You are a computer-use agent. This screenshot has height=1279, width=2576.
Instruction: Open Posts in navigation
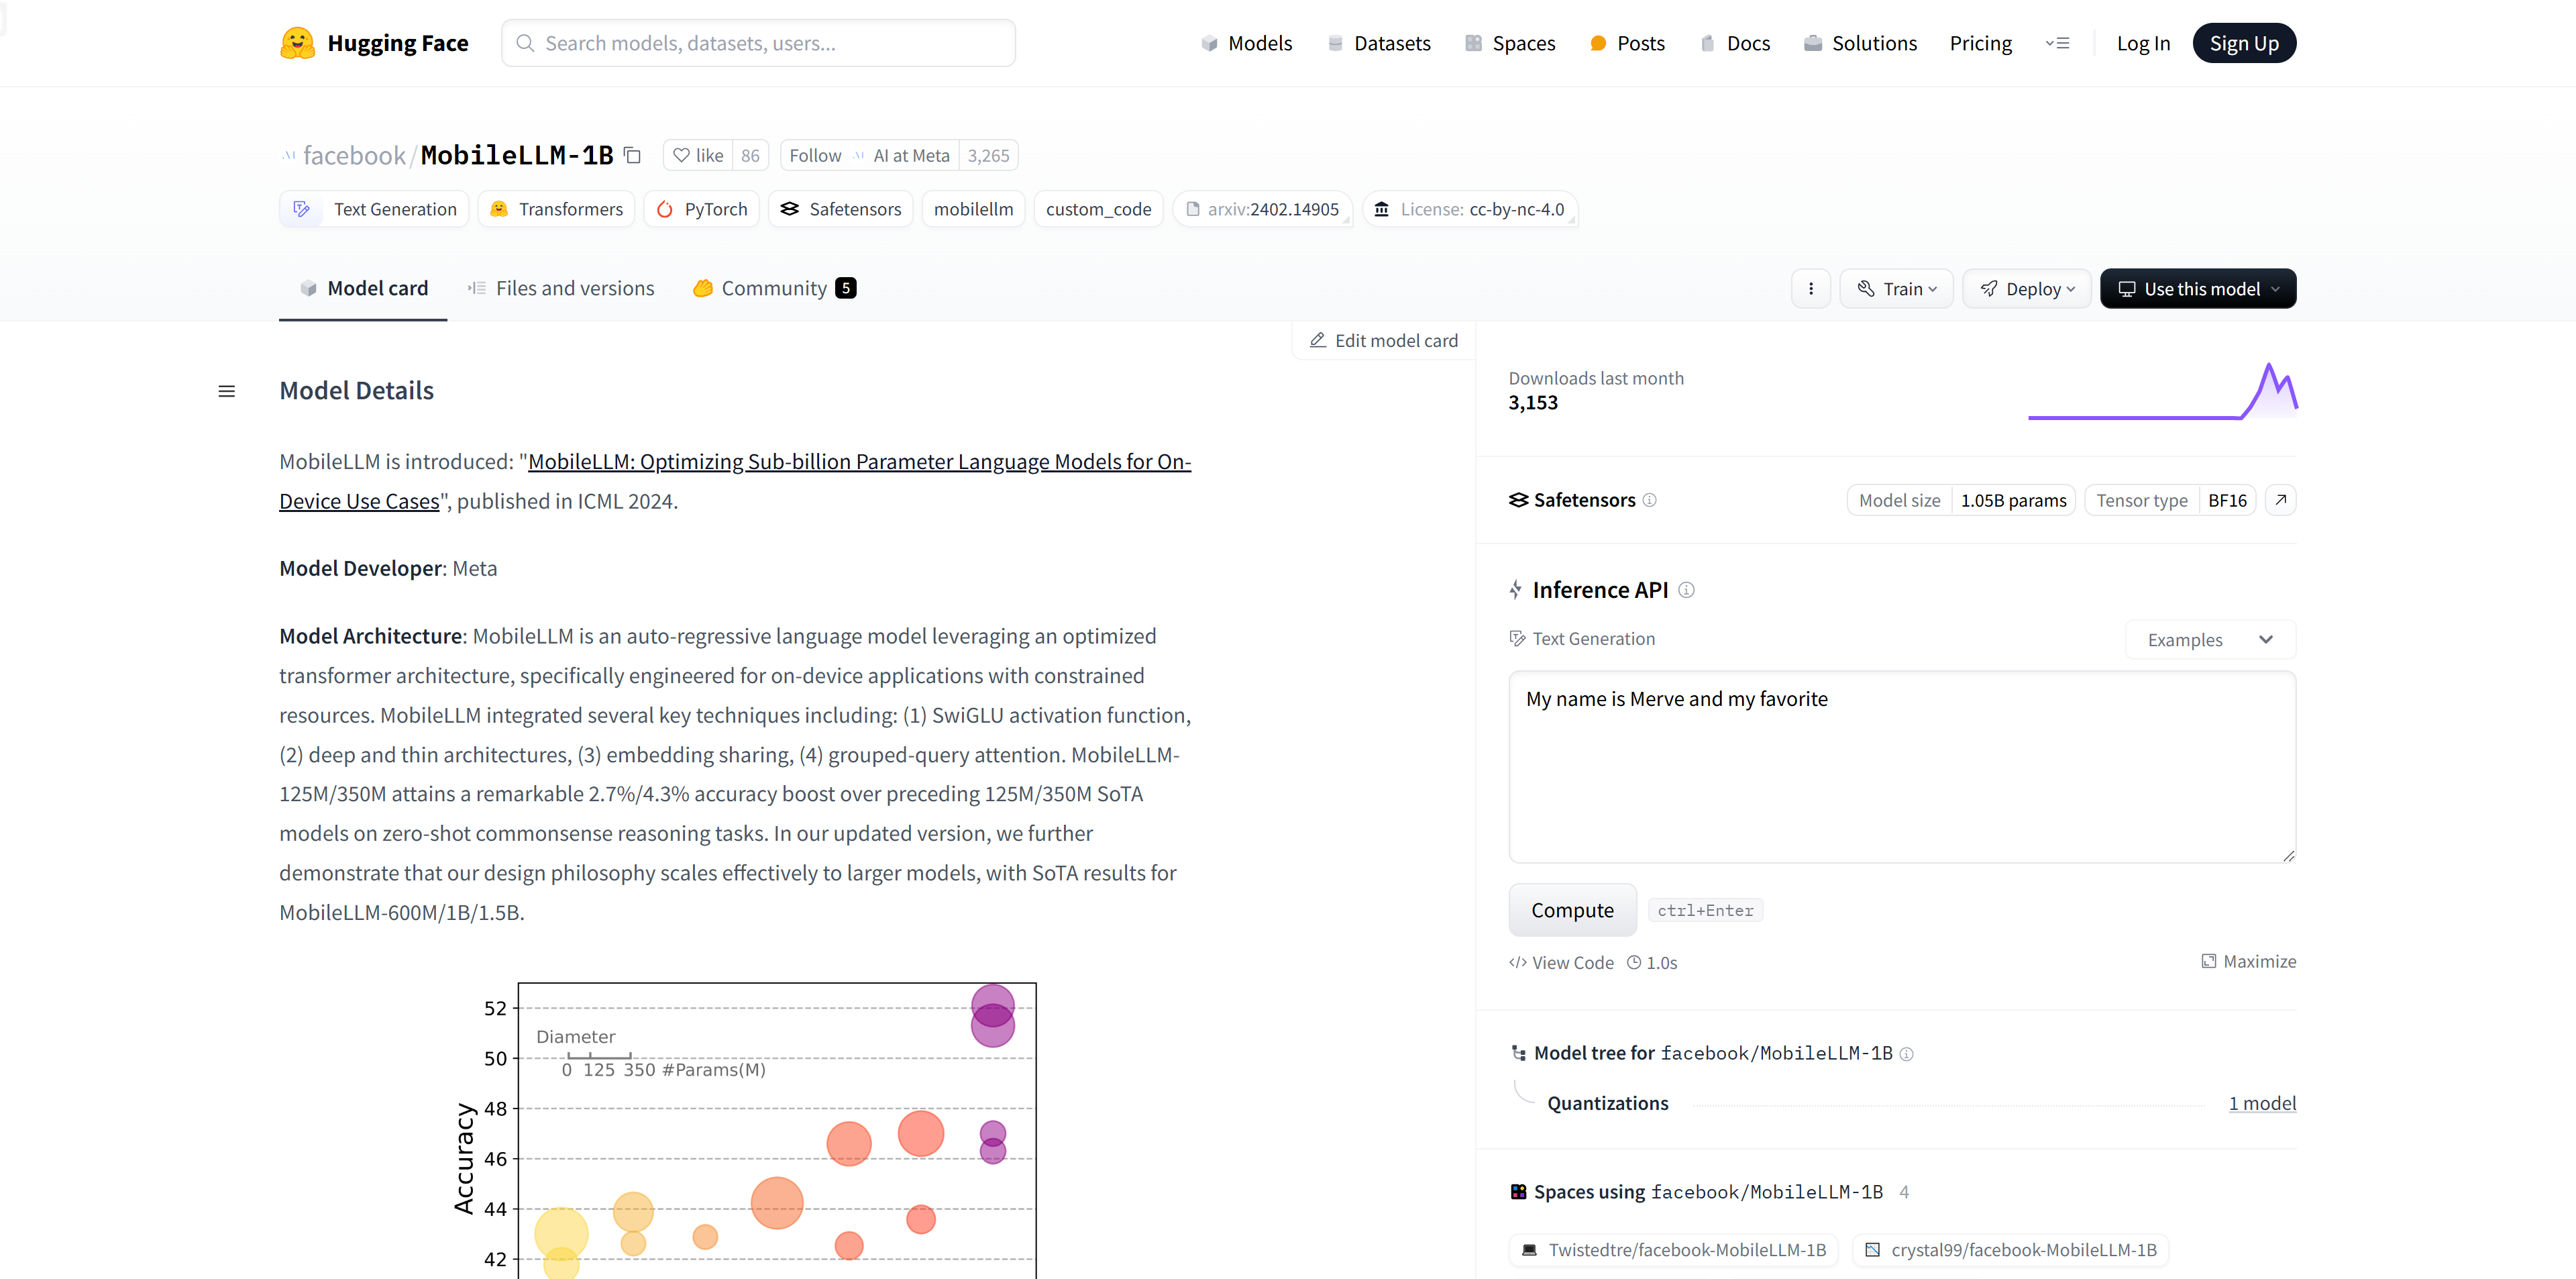[x=1627, y=43]
